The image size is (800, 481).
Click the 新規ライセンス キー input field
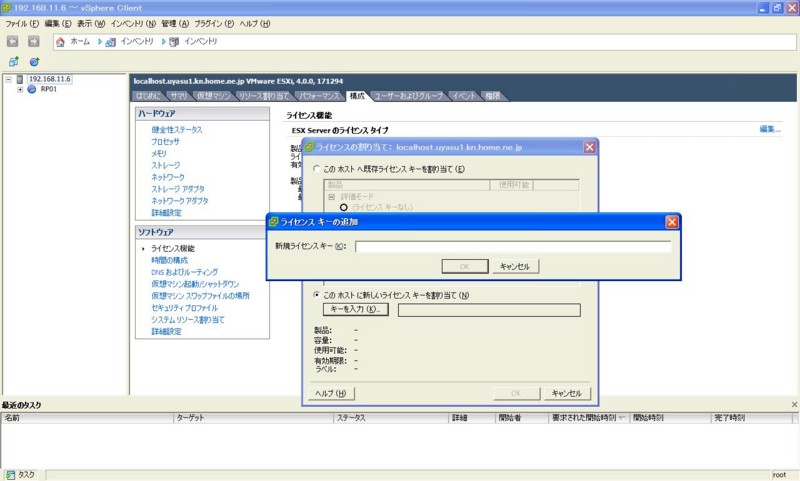click(x=513, y=246)
